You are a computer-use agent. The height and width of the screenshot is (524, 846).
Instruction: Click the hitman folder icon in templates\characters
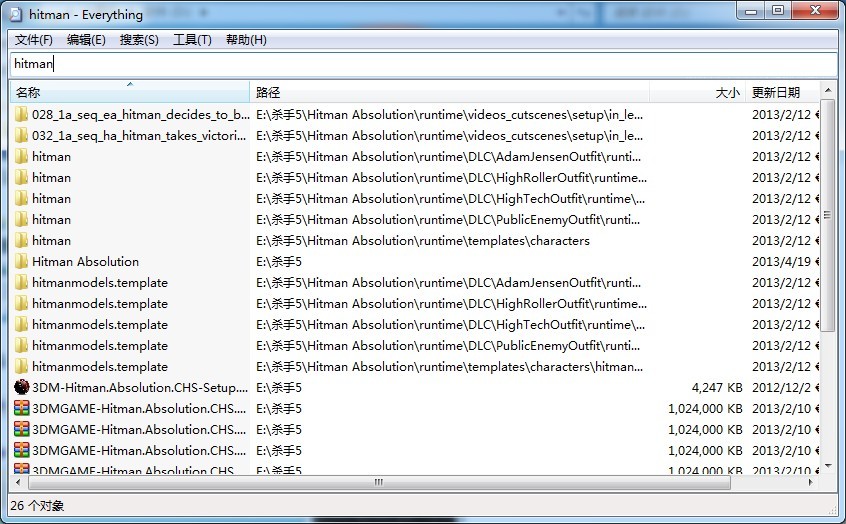pos(22,240)
